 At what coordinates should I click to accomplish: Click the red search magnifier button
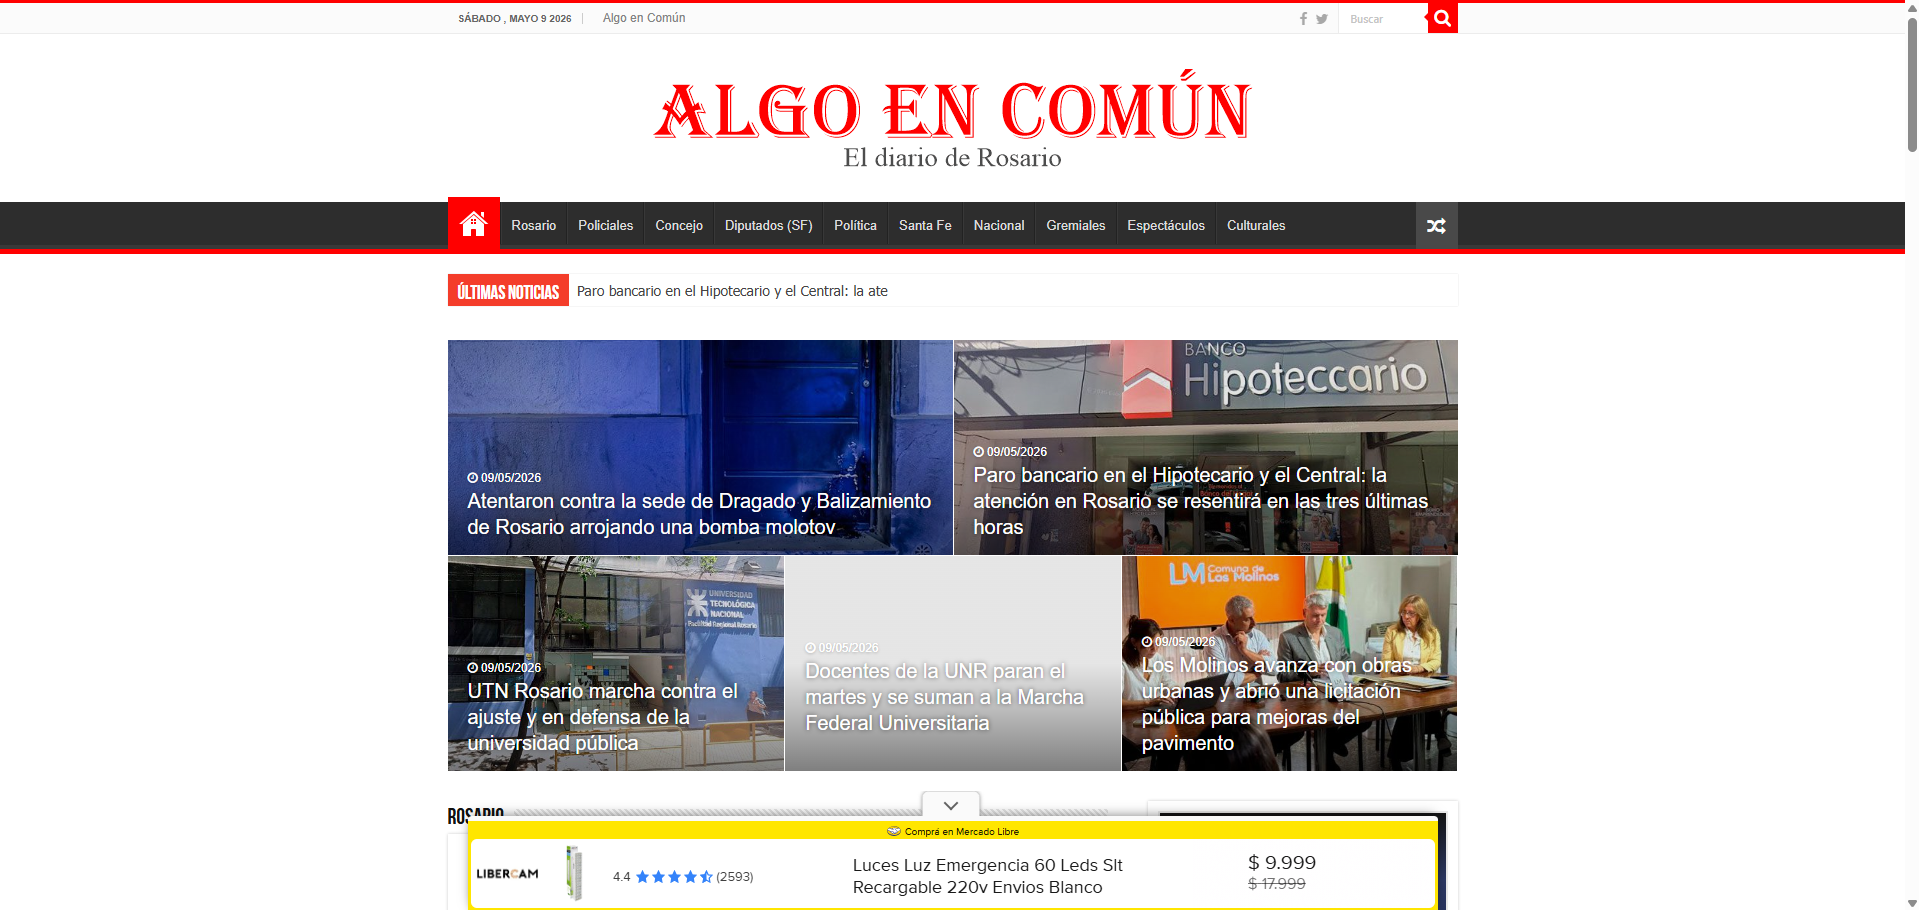[1442, 18]
